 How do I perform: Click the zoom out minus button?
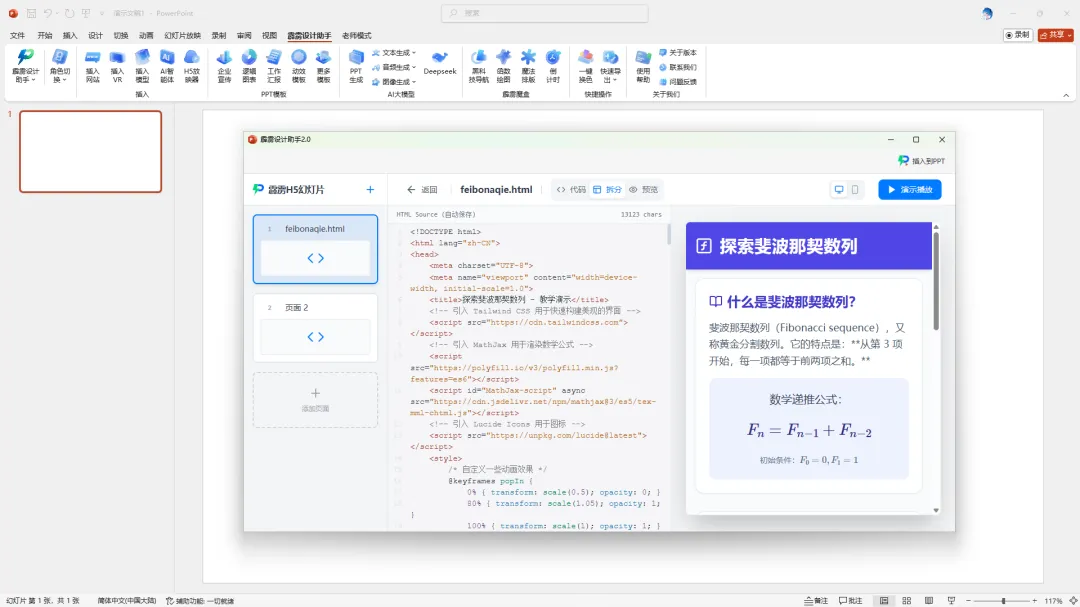[x=968, y=601]
